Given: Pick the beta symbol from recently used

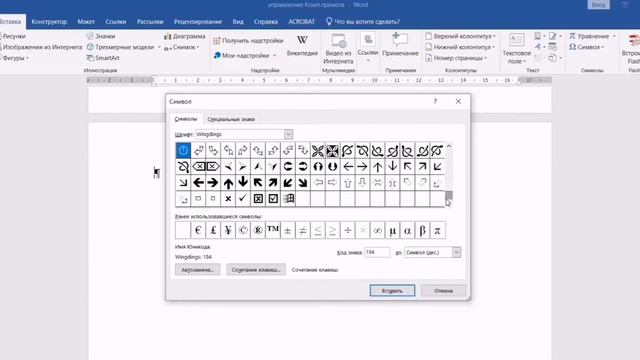Looking at the screenshot, I should tap(422, 230).
